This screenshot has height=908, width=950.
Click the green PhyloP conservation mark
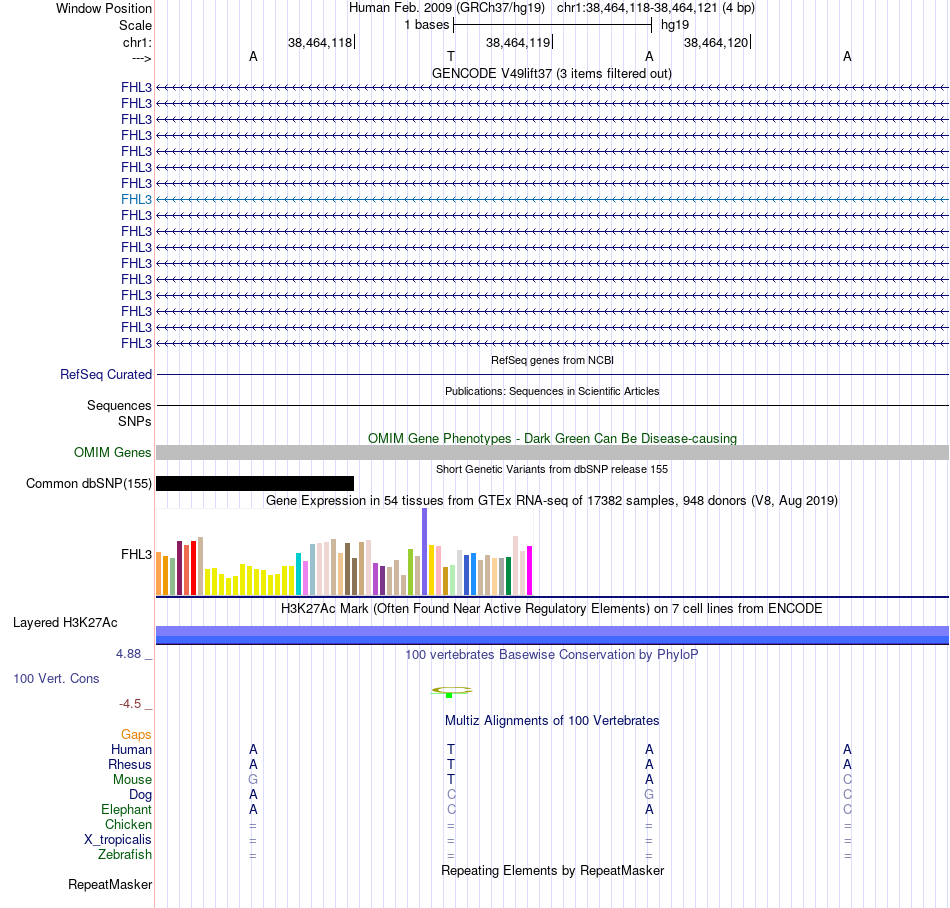tap(449, 695)
